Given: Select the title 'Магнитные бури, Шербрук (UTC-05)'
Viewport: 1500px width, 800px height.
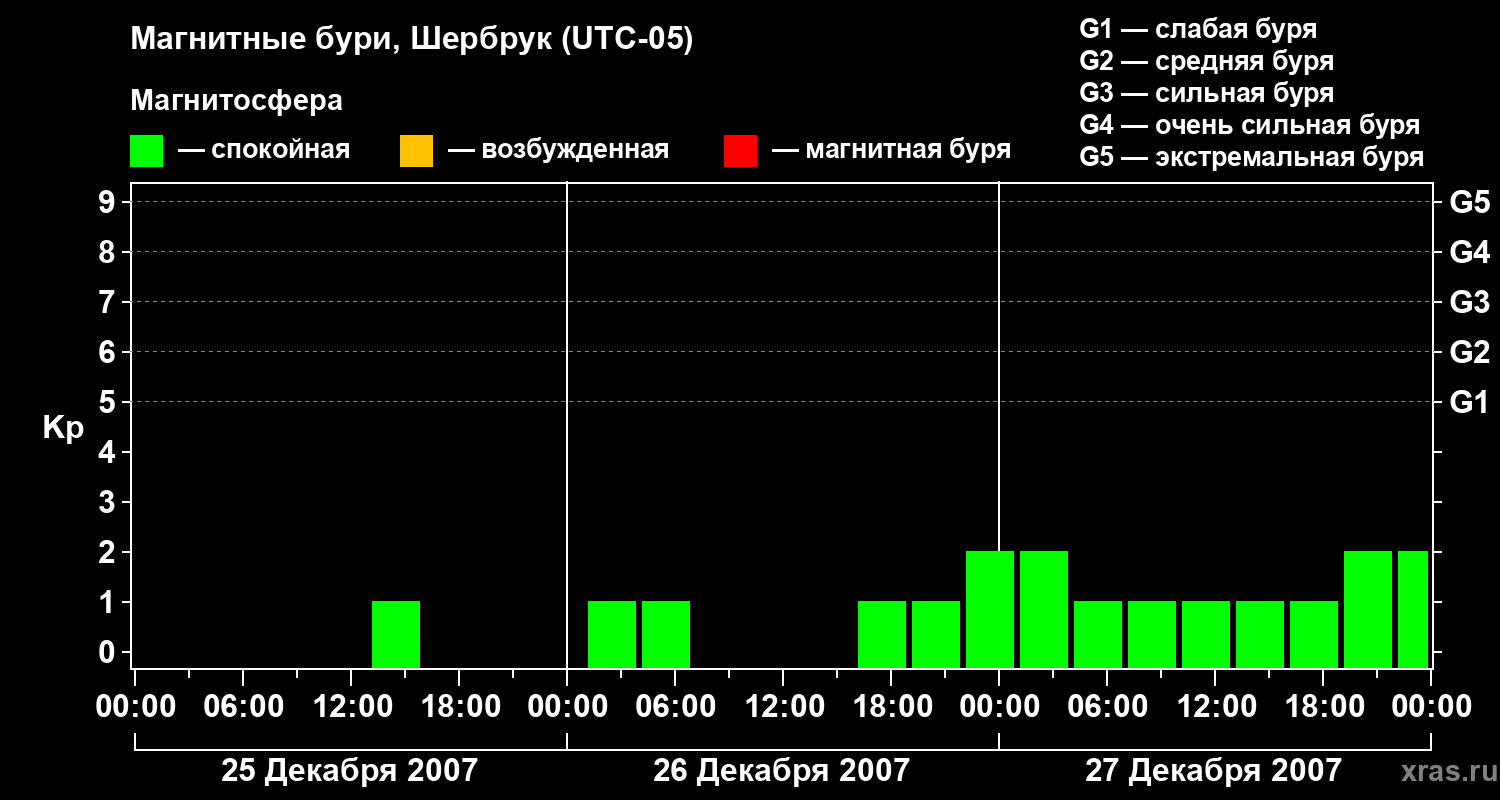Looking at the screenshot, I should click(411, 40).
